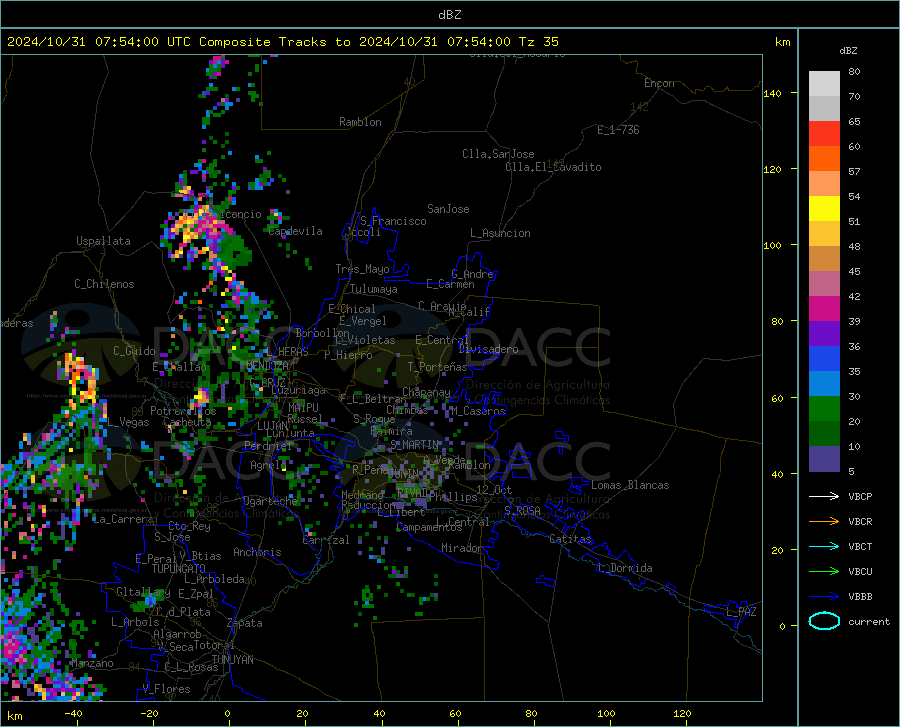Select the orange swatch between 60 and 57

[x=824, y=159]
